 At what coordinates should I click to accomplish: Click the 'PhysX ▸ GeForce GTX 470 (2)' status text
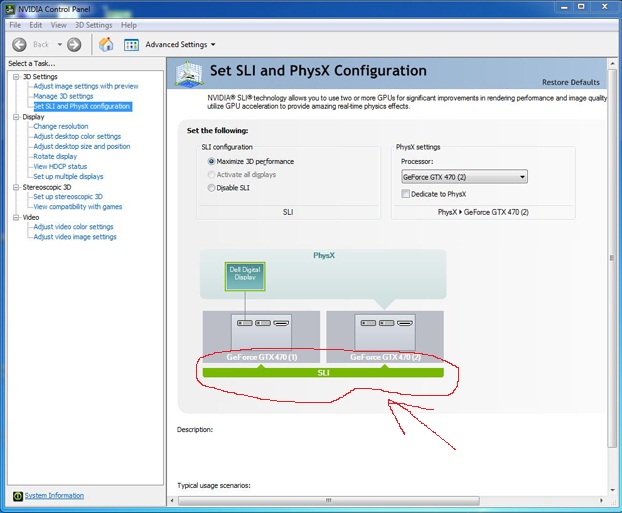pyautogui.click(x=483, y=212)
